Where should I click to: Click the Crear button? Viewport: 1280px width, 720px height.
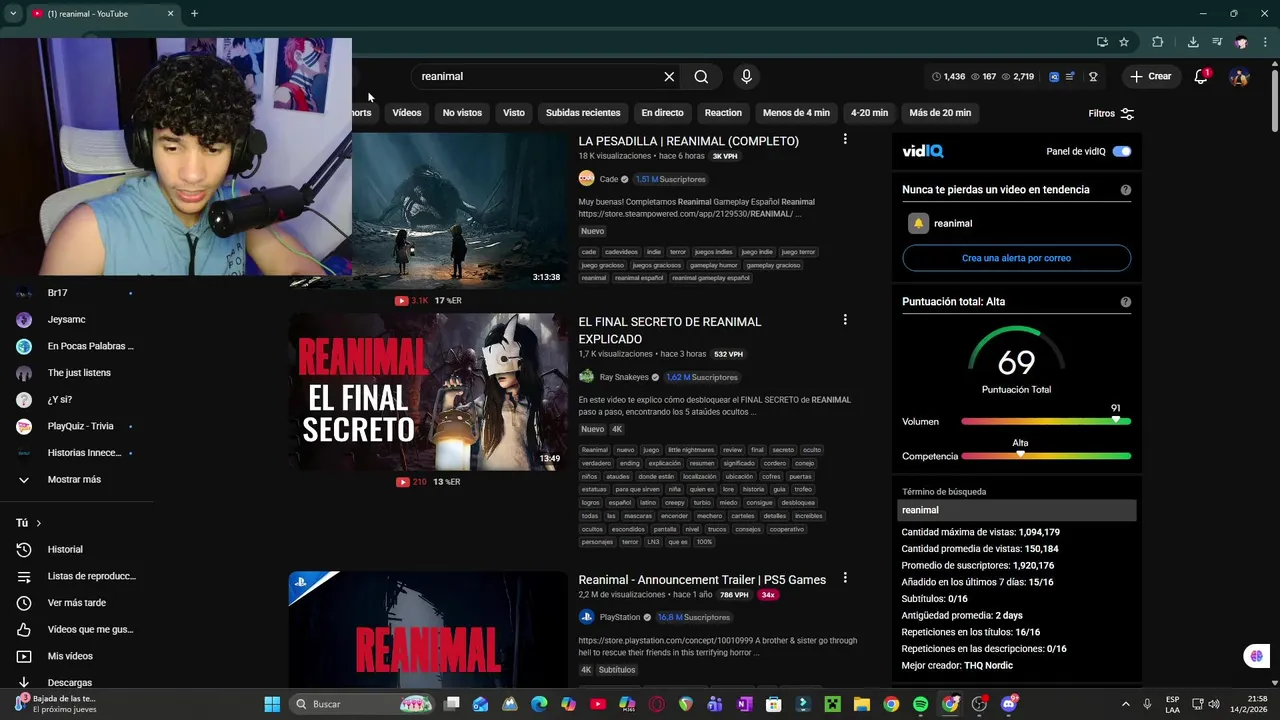pyautogui.click(x=1150, y=76)
